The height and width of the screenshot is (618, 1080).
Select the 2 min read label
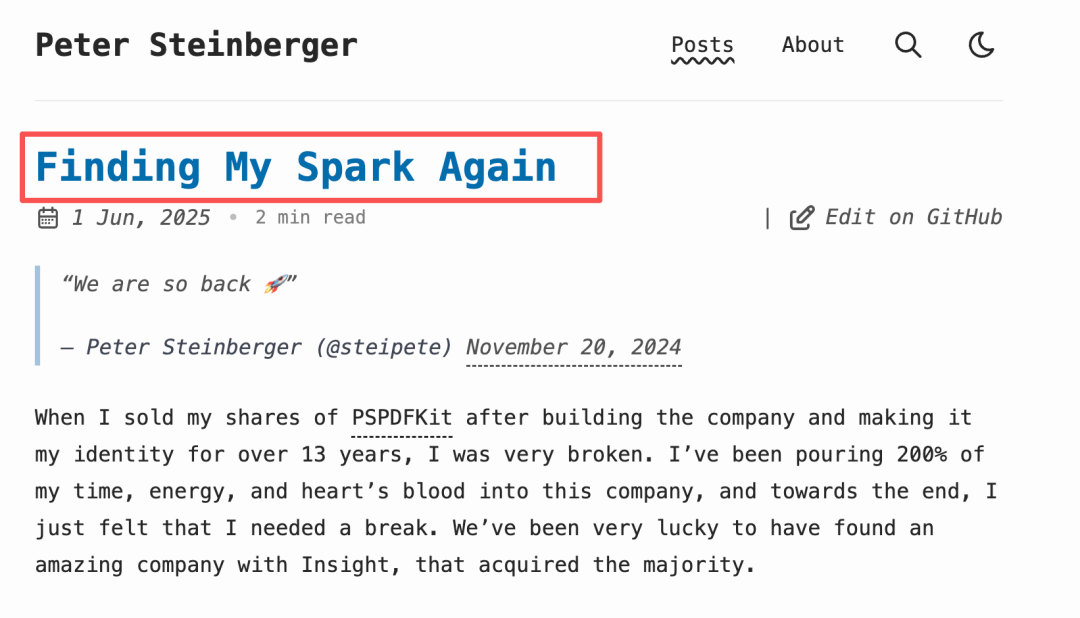310,217
